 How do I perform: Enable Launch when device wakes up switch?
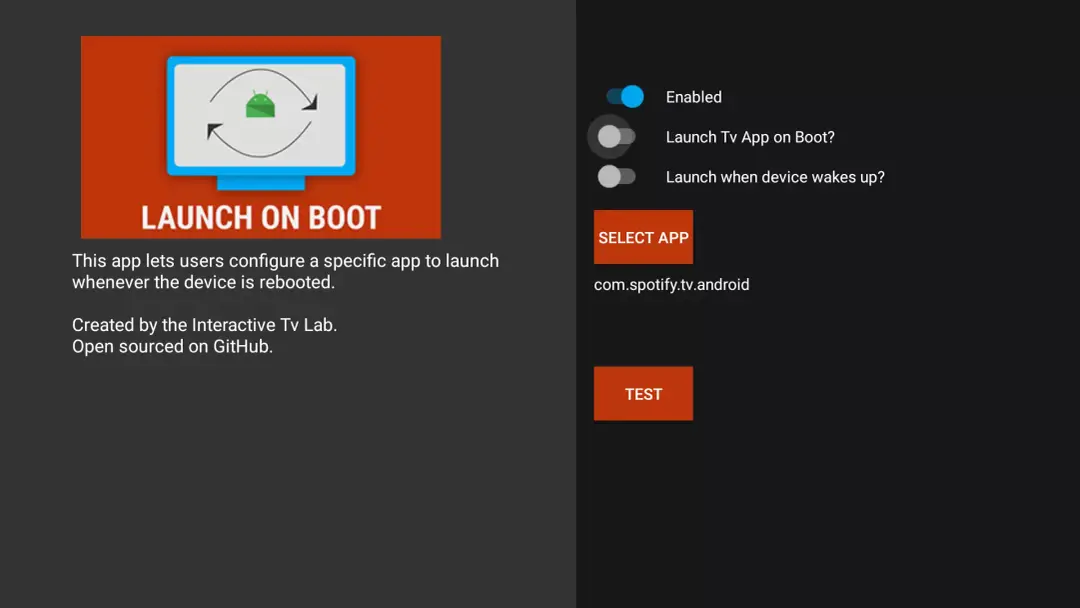616,176
